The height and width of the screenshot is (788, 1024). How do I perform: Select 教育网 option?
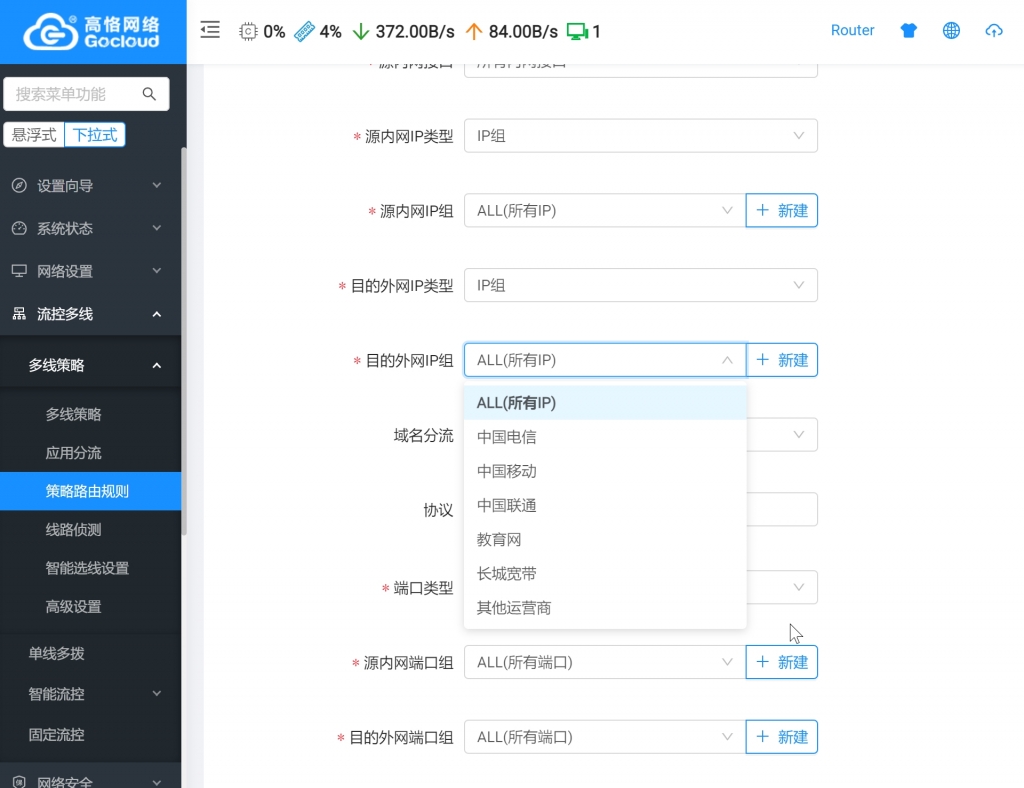point(605,539)
